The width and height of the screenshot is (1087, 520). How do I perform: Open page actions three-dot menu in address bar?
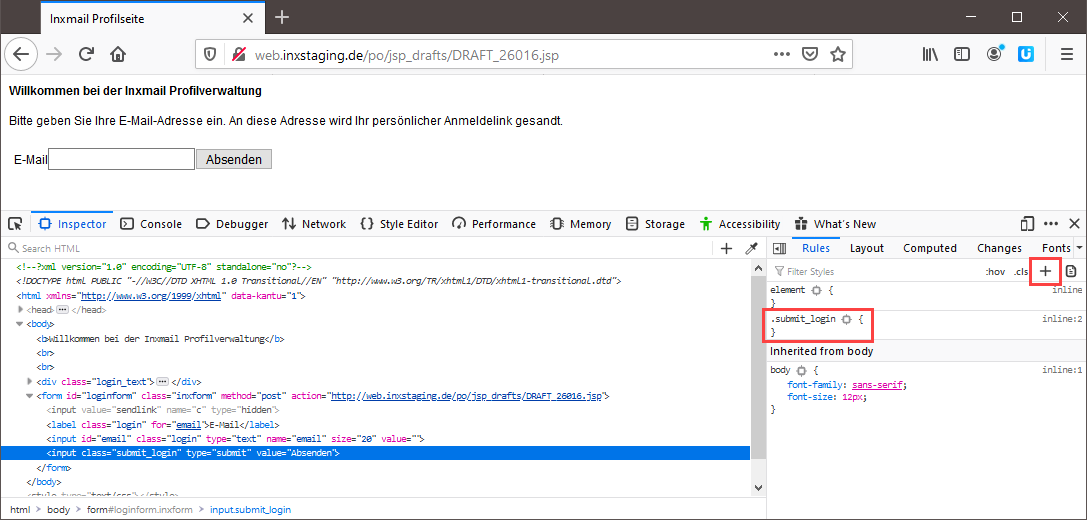point(781,54)
